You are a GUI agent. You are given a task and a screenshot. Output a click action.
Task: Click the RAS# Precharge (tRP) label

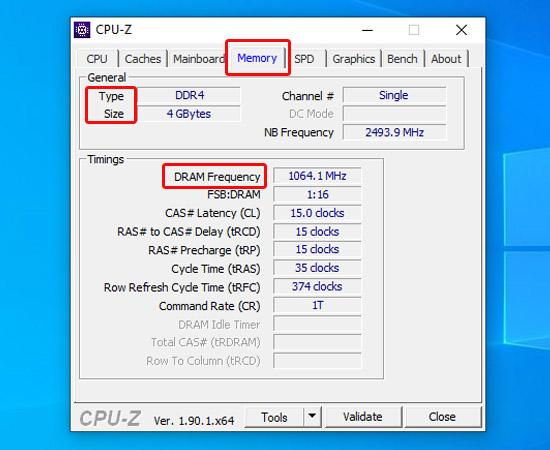pyautogui.click(x=204, y=250)
